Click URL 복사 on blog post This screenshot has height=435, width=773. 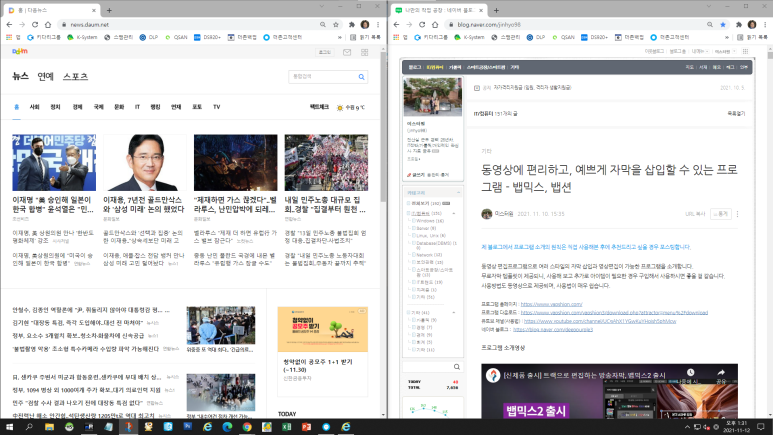[695, 214]
